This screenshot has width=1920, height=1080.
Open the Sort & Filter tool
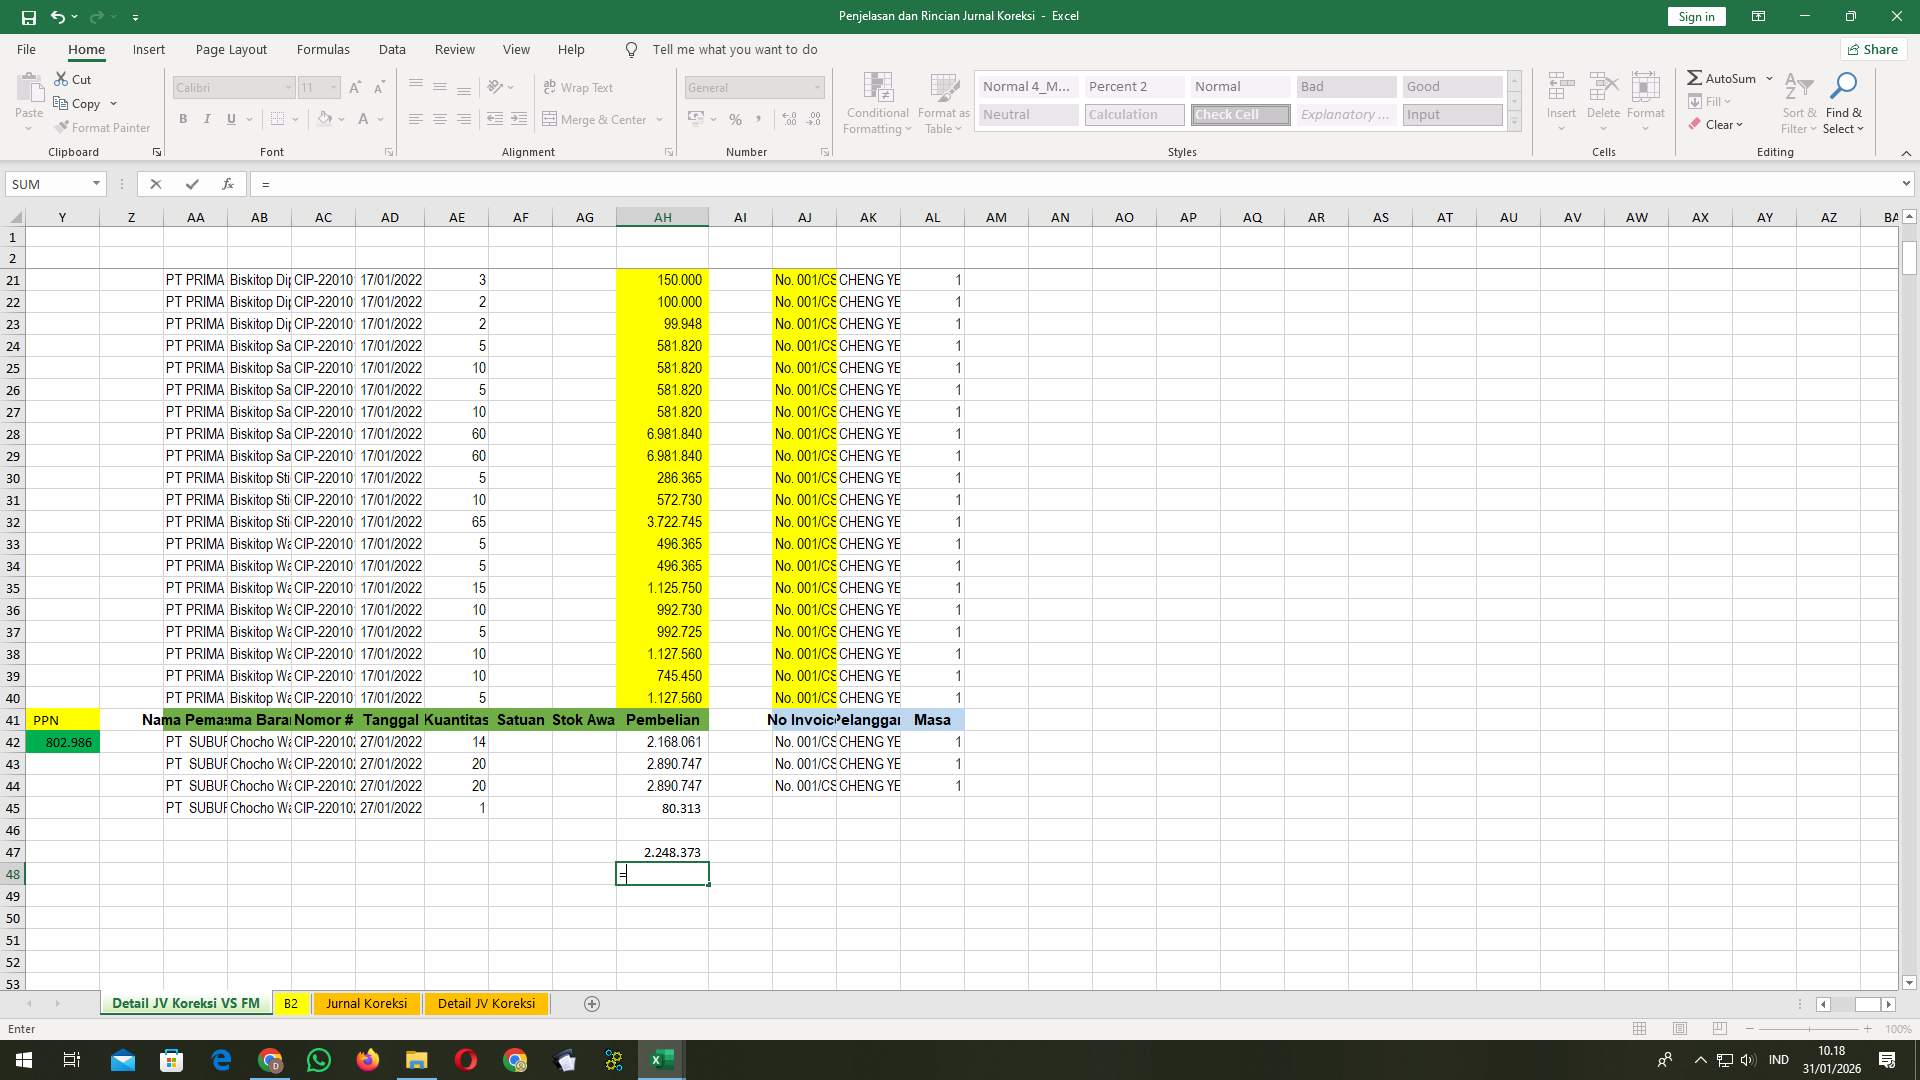pos(1797,101)
